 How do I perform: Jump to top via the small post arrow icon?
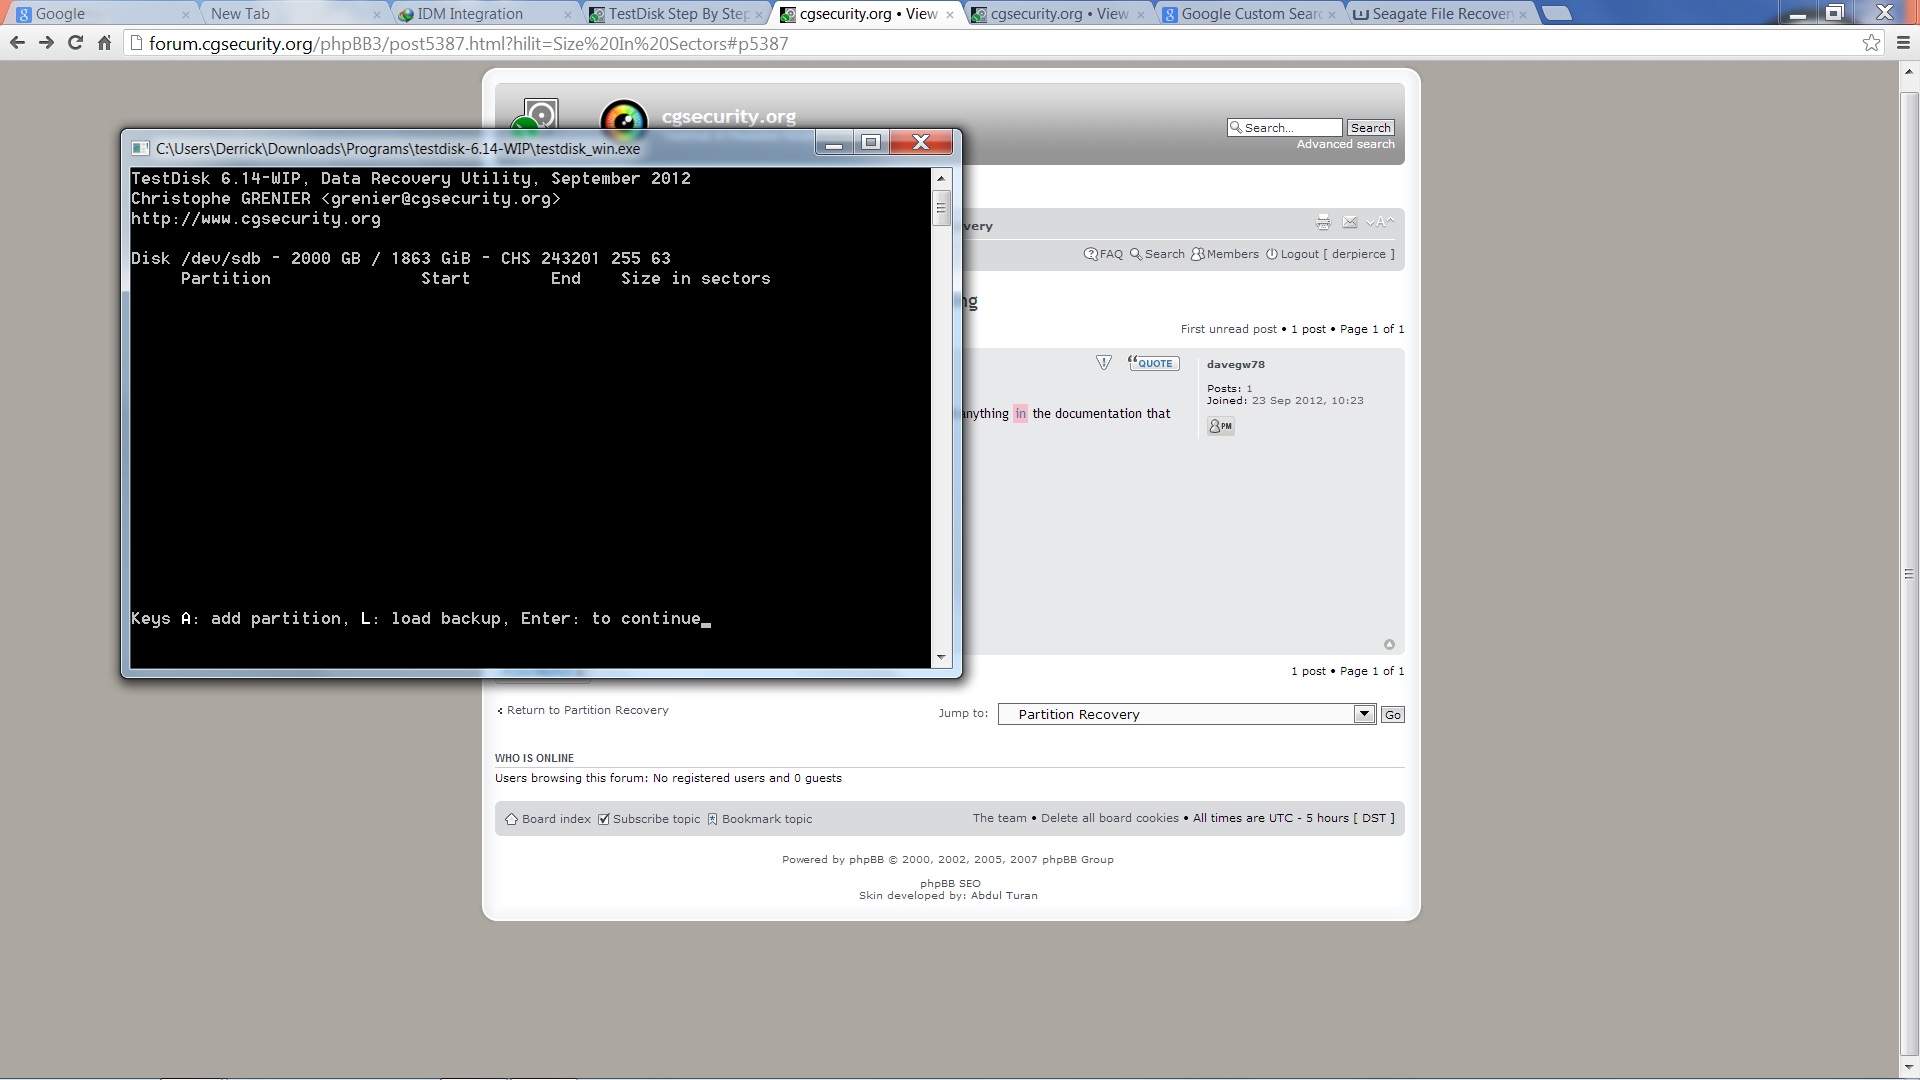click(1389, 645)
